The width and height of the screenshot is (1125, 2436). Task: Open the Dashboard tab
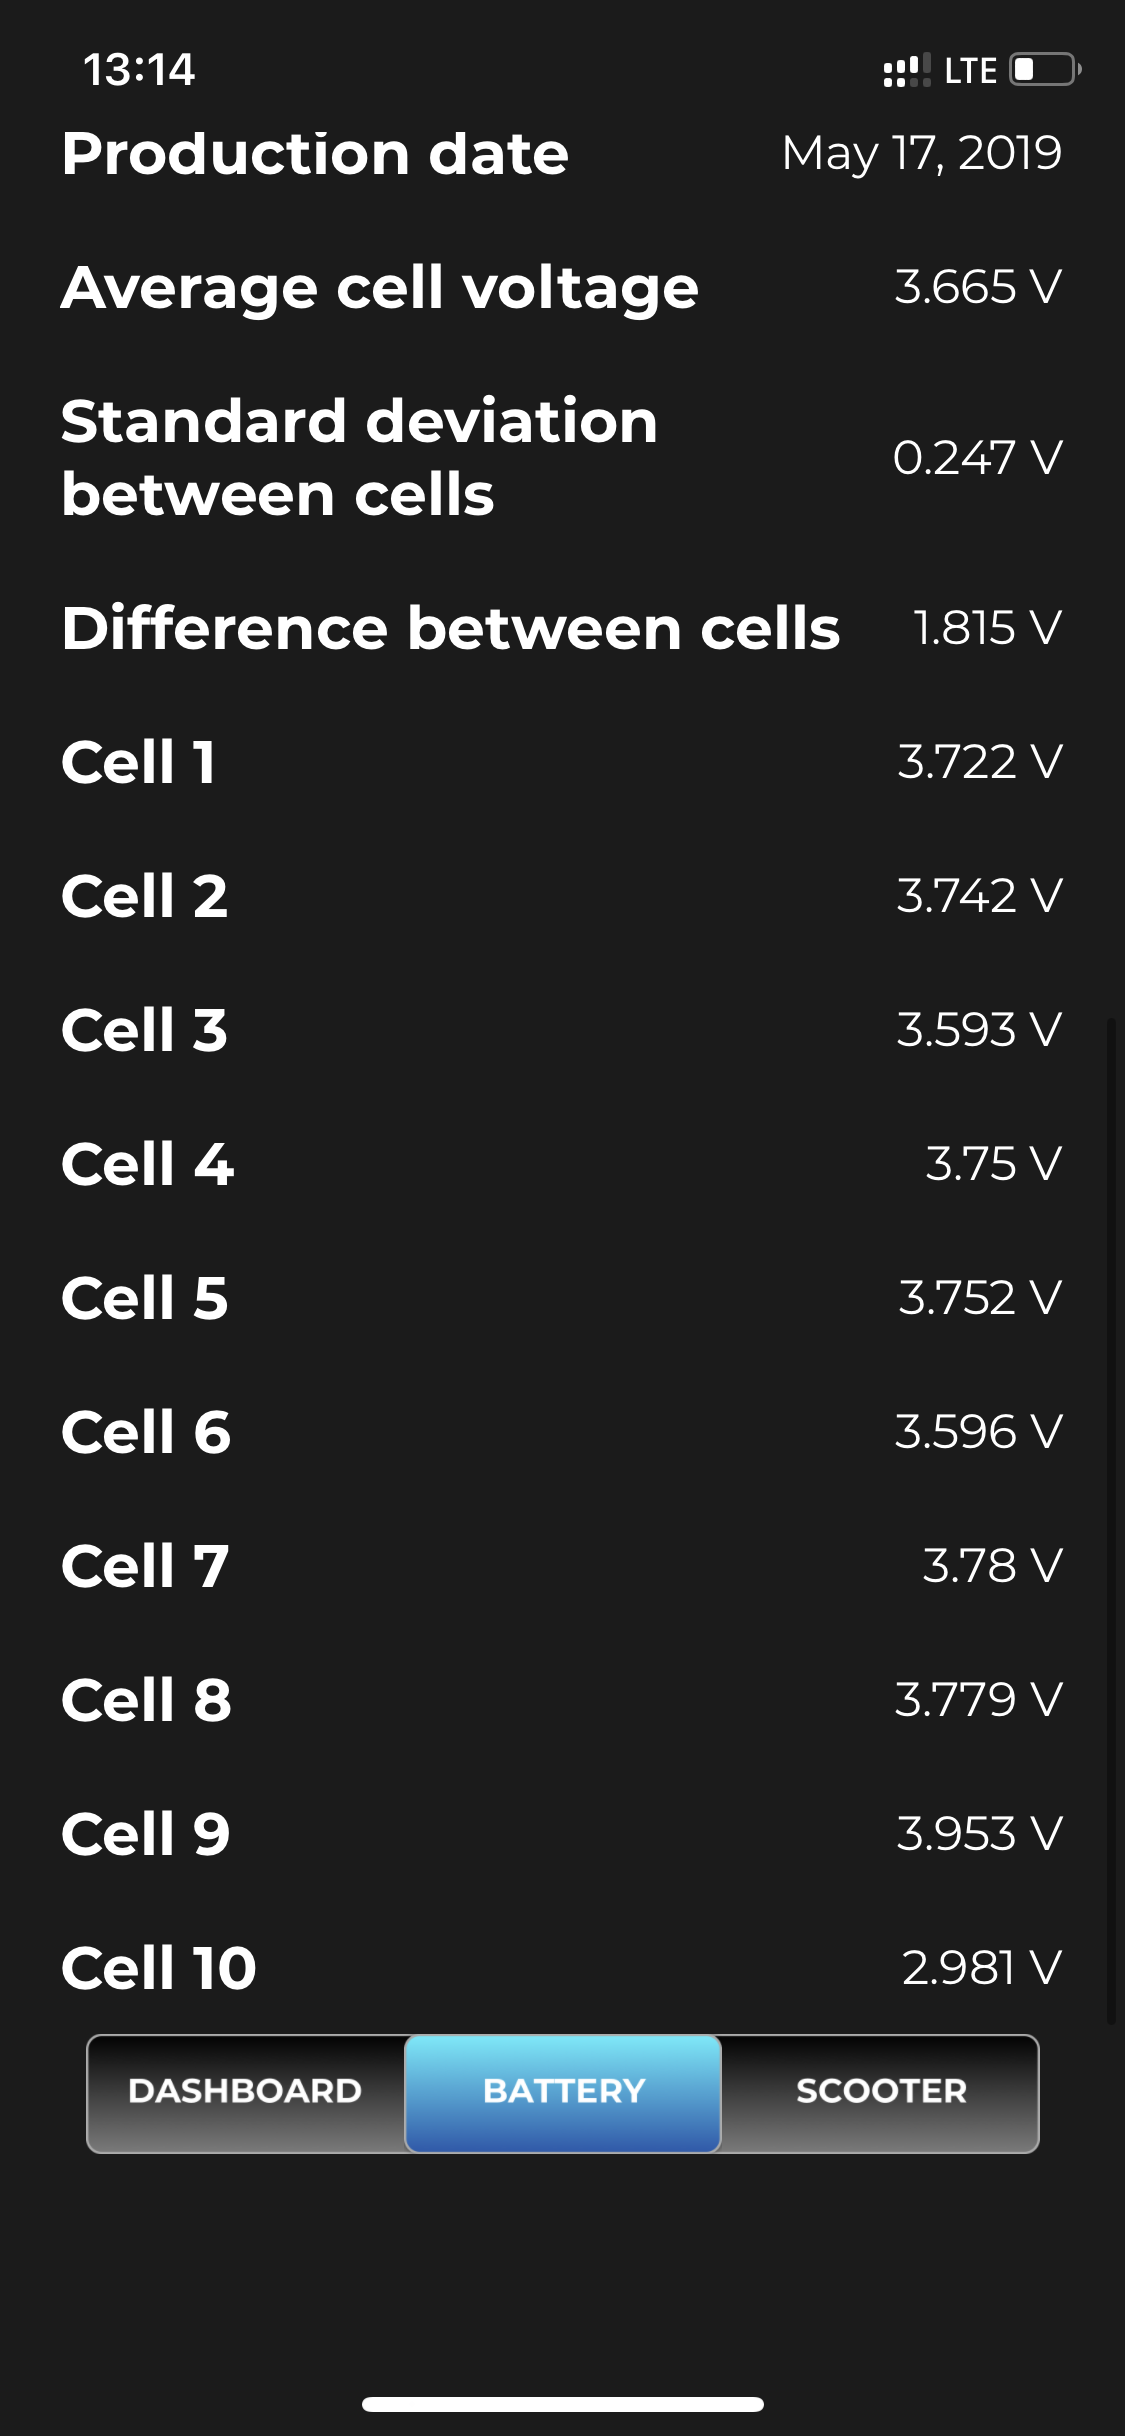246,2091
